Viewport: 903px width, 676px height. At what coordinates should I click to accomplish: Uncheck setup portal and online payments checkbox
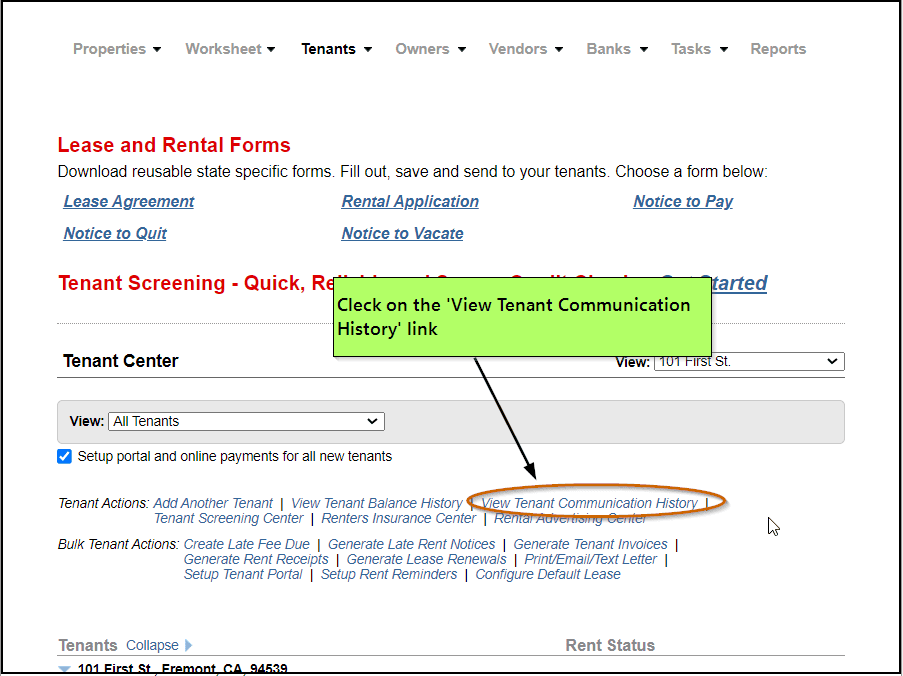click(65, 457)
